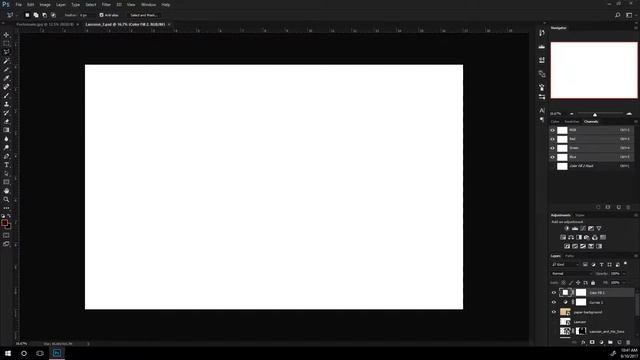Select the Zoom tool
The width and height of the screenshot is (640, 360).
[x=6, y=200]
